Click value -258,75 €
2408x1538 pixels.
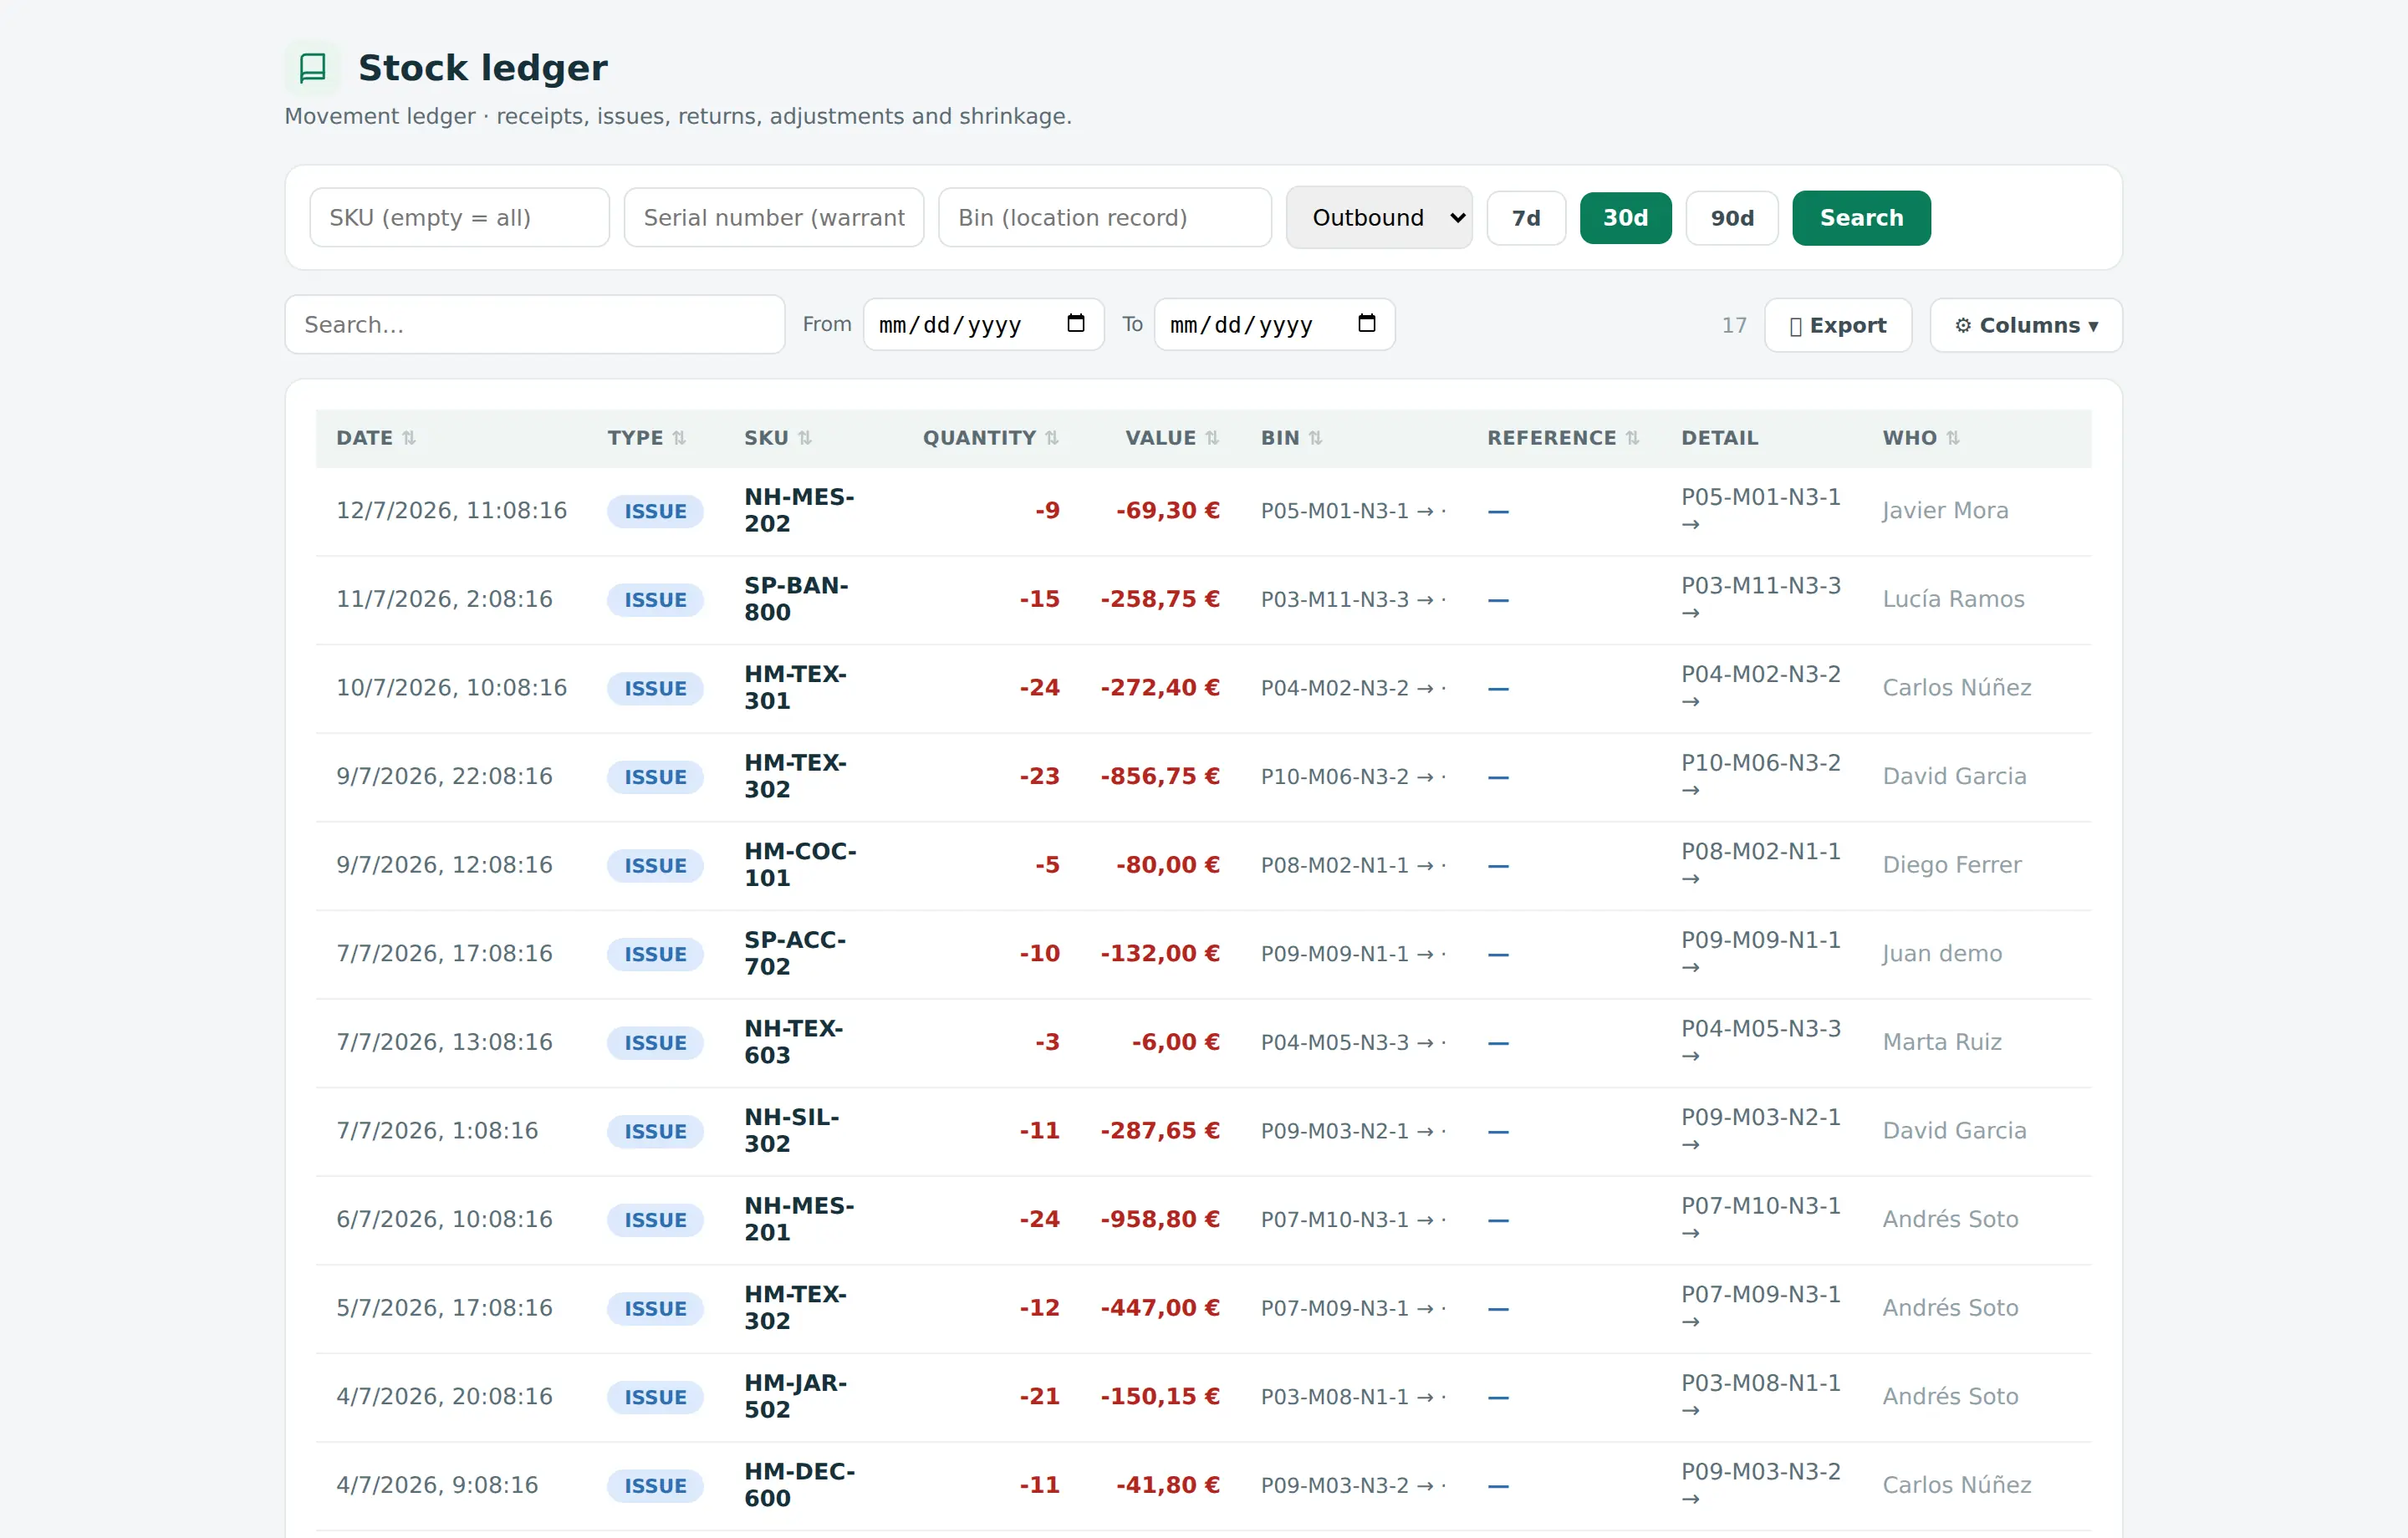(x=1160, y=599)
